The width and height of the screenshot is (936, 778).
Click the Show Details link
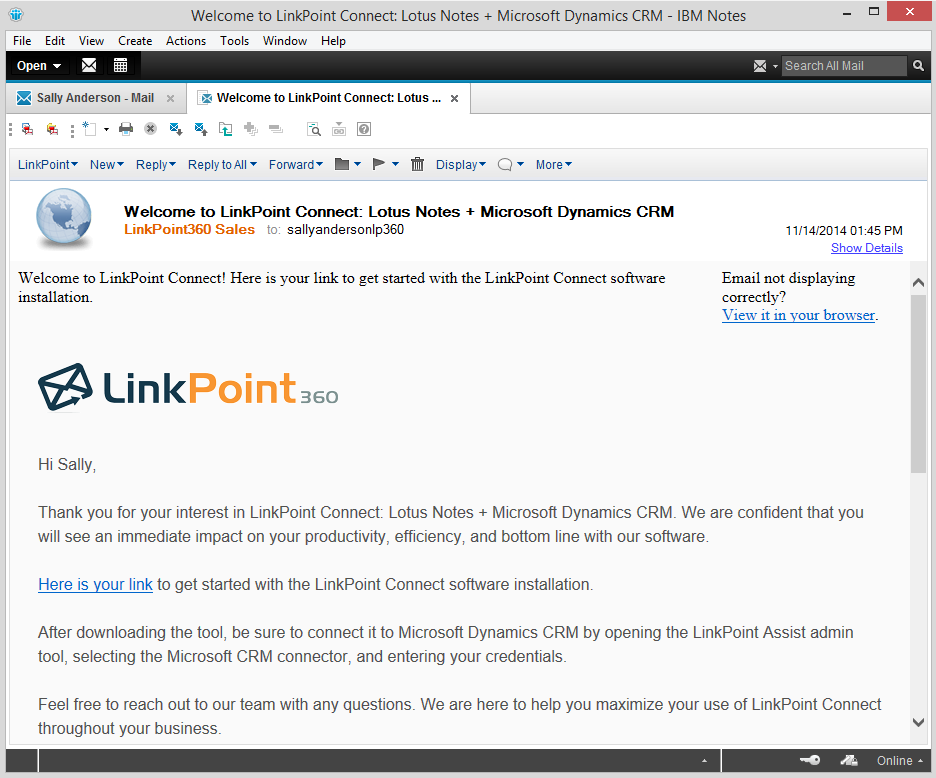[867, 248]
